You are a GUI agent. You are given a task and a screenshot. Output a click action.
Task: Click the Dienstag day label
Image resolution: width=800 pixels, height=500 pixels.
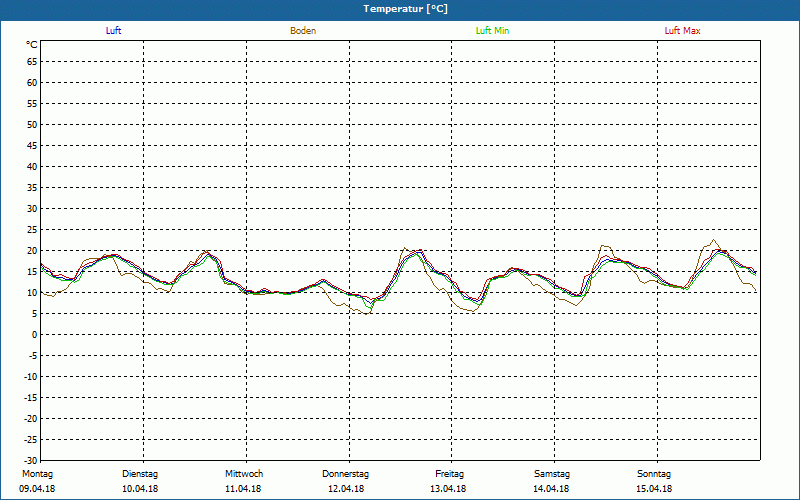tap(140, 474)
